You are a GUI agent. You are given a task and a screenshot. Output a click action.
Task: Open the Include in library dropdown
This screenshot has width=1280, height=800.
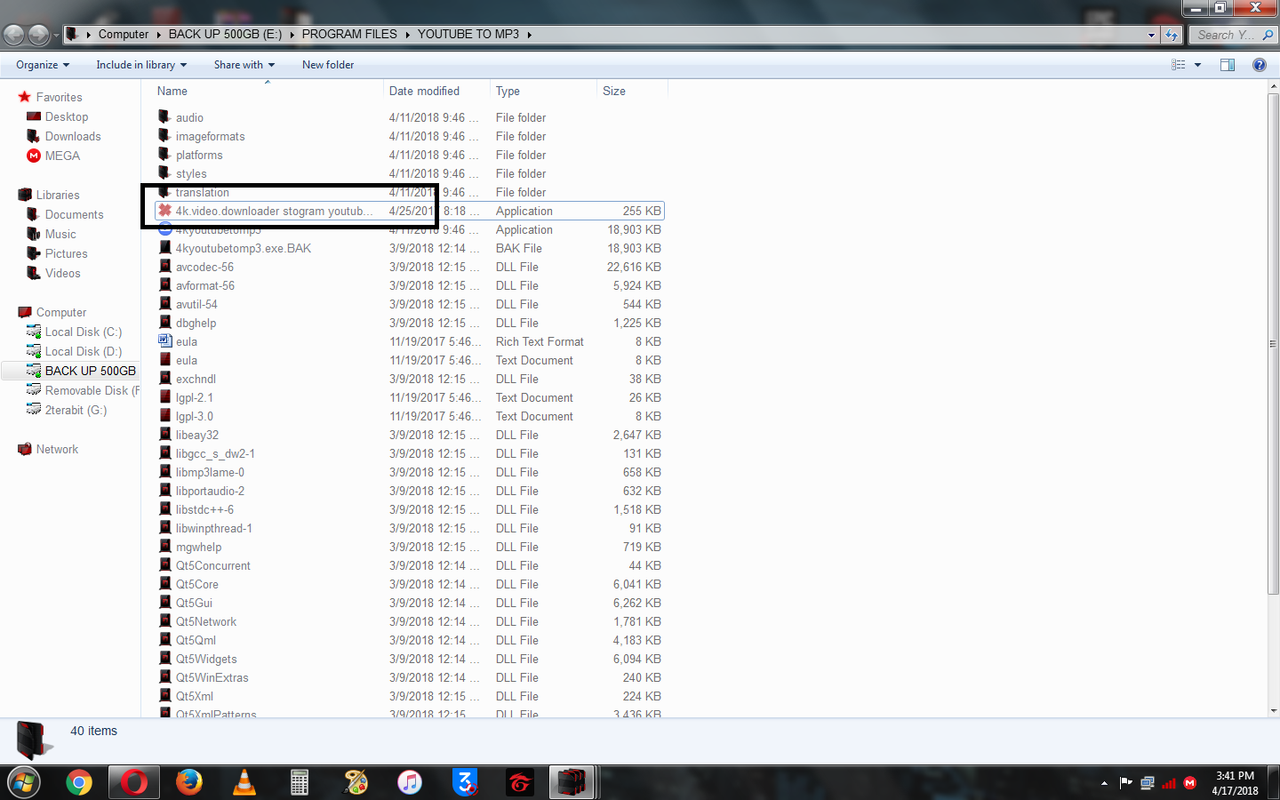142,65
